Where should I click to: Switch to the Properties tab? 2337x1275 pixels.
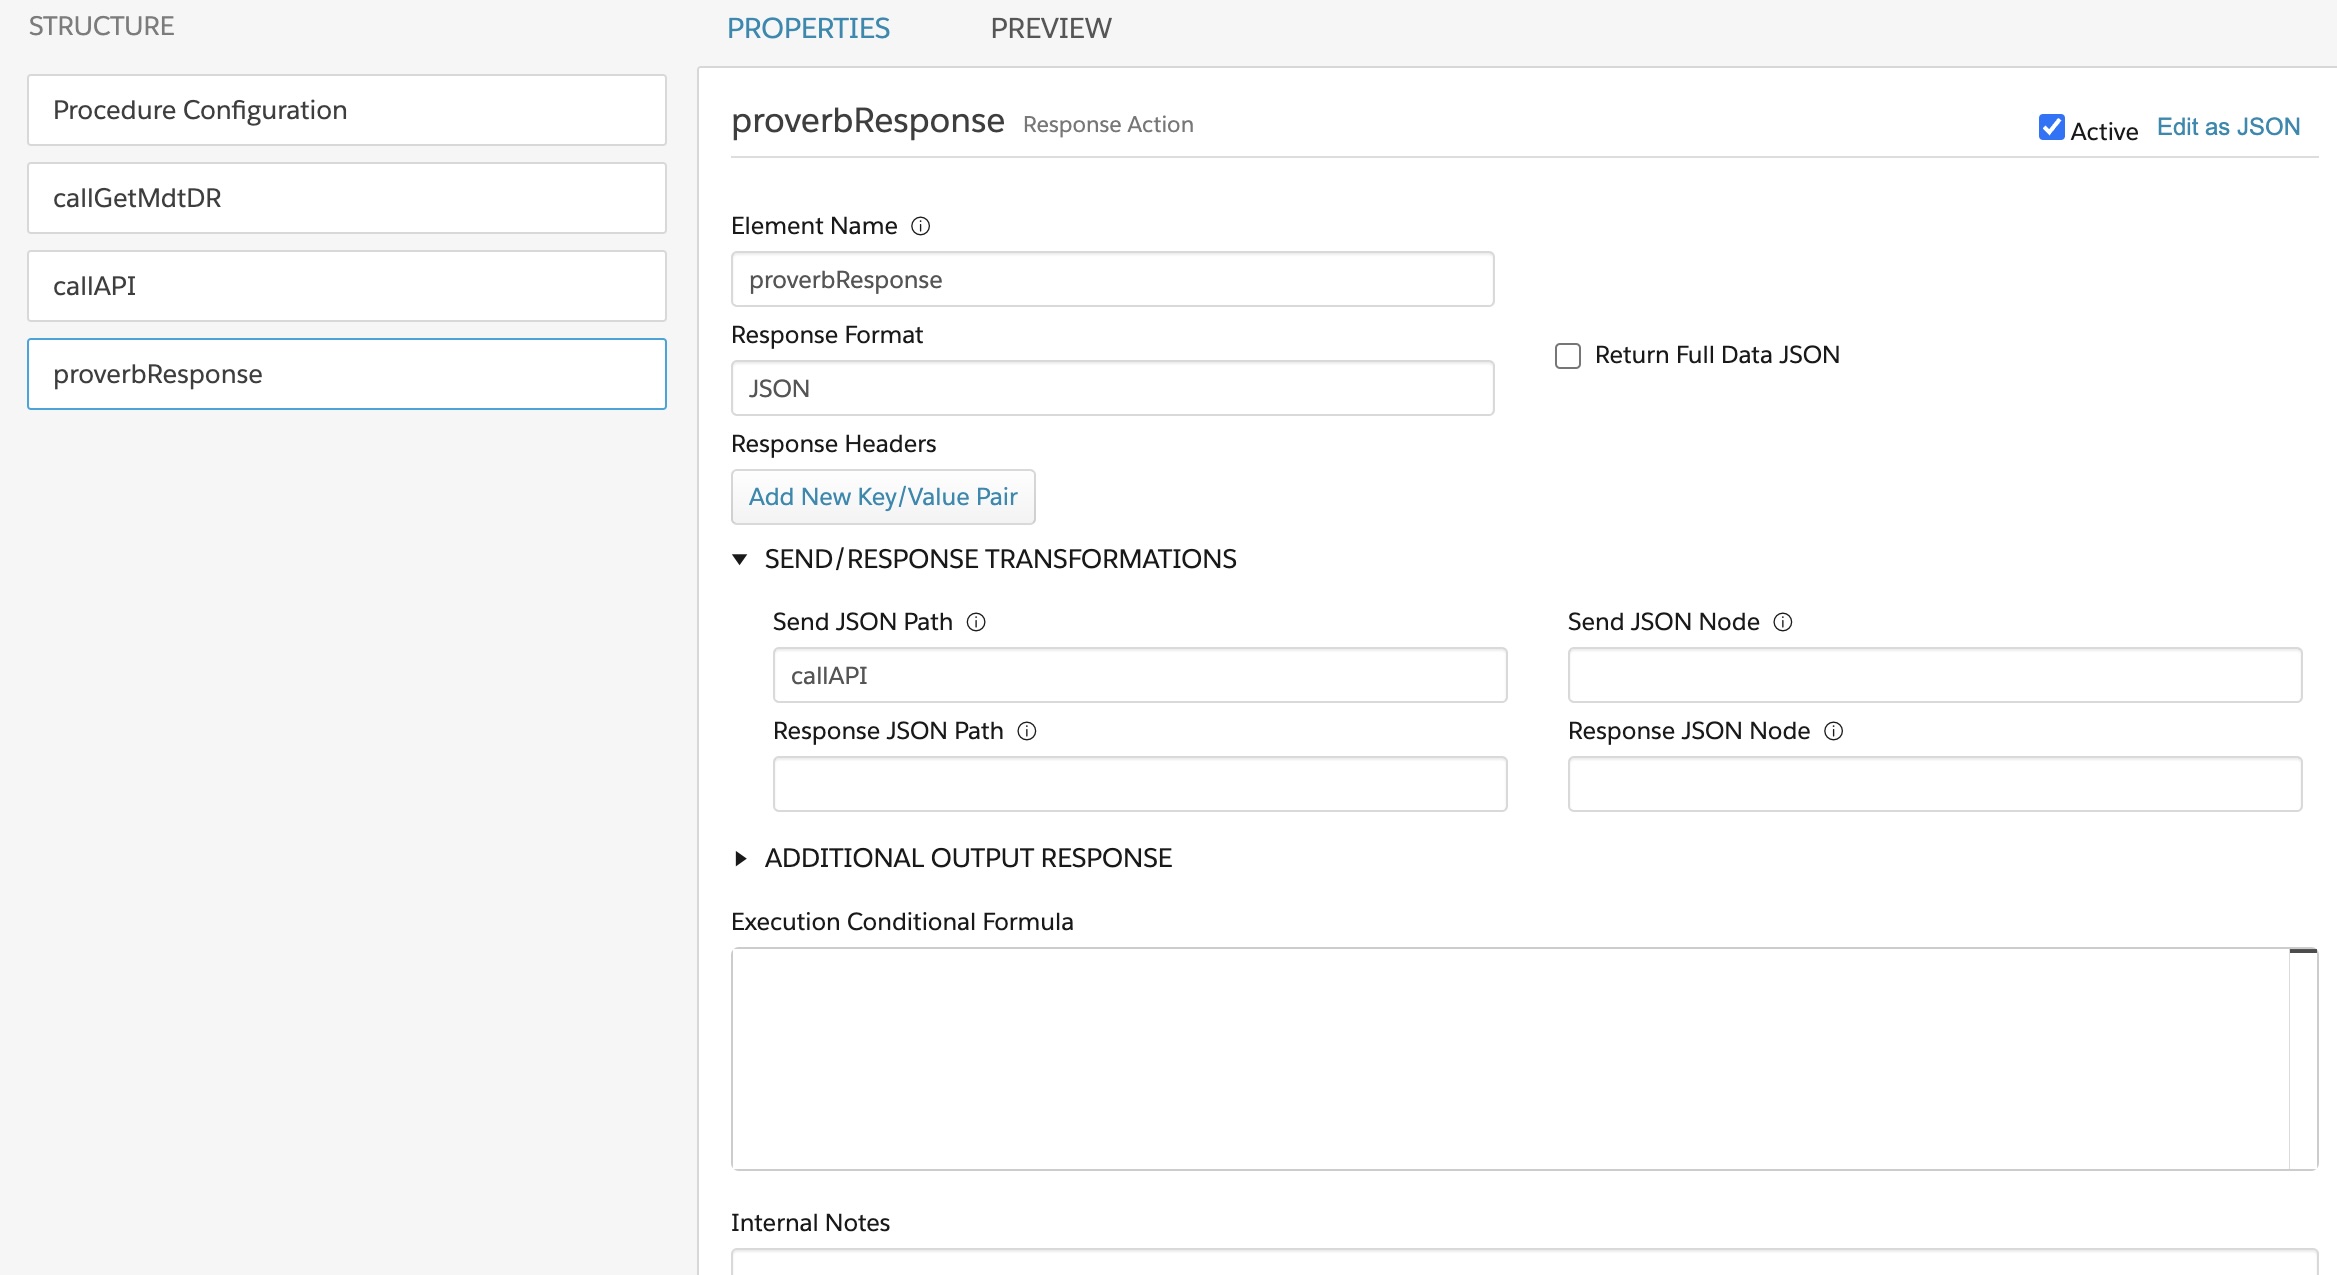click(808, 28)
